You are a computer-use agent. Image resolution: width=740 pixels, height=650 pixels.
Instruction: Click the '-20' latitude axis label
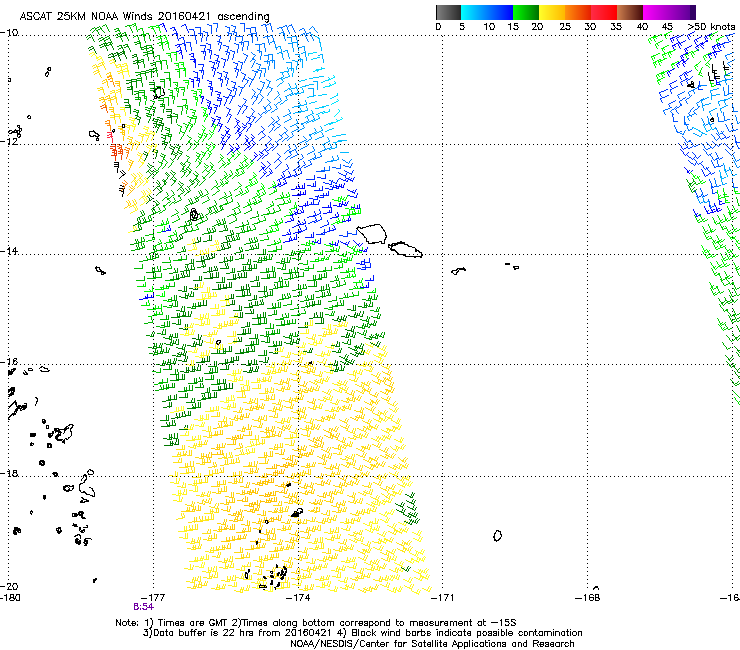[x=9, y=586]
